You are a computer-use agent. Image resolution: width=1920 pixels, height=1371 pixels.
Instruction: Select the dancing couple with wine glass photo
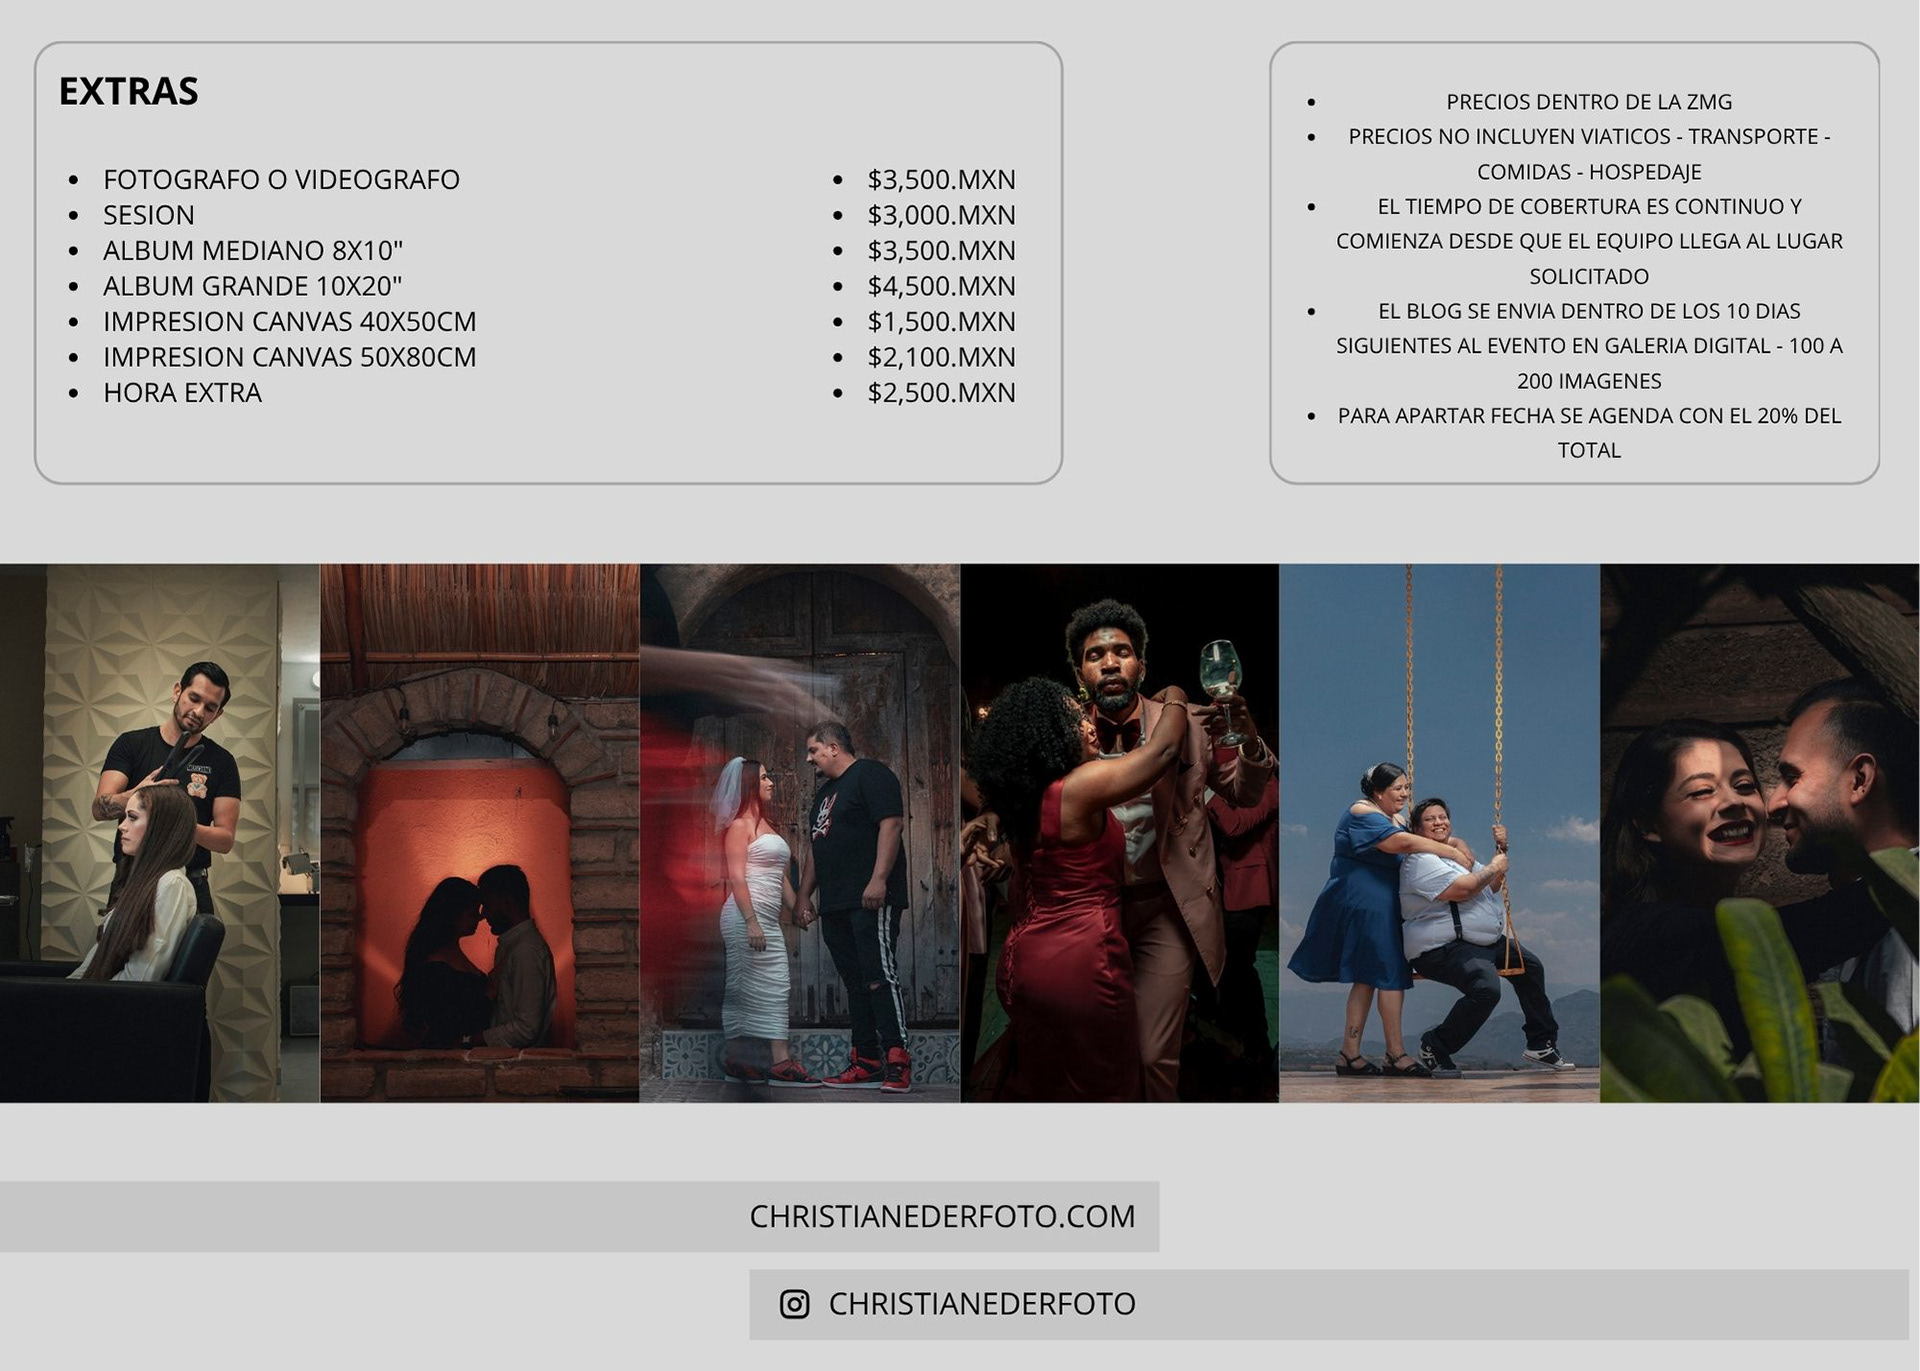1119,833
